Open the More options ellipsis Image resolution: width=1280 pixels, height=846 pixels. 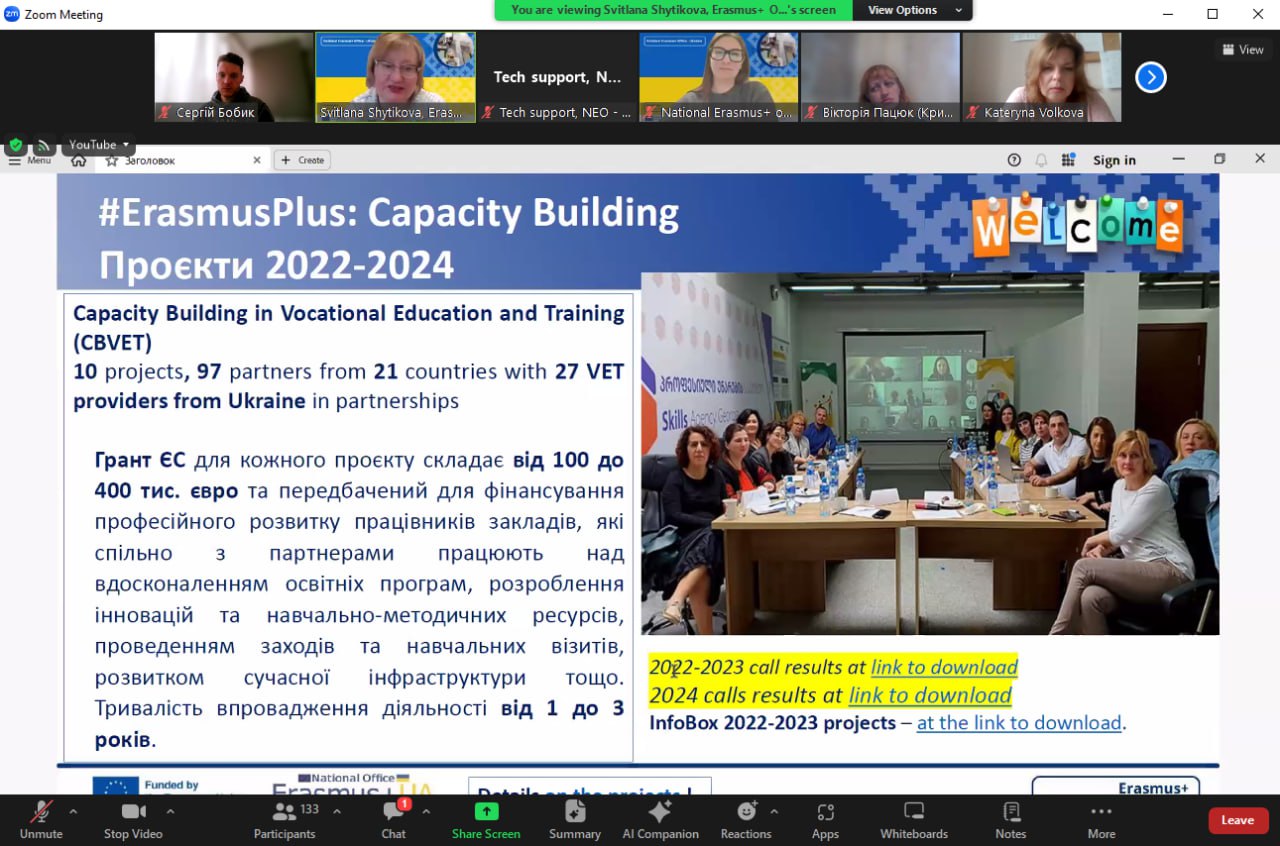(x=1101, y=819)
